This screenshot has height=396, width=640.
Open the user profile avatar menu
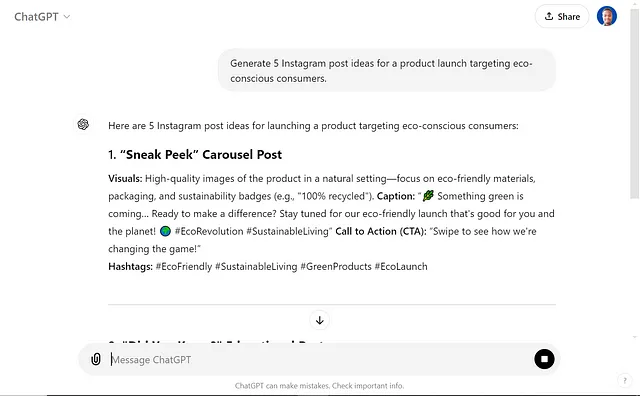pyautogui.click(x=607, y=16)
